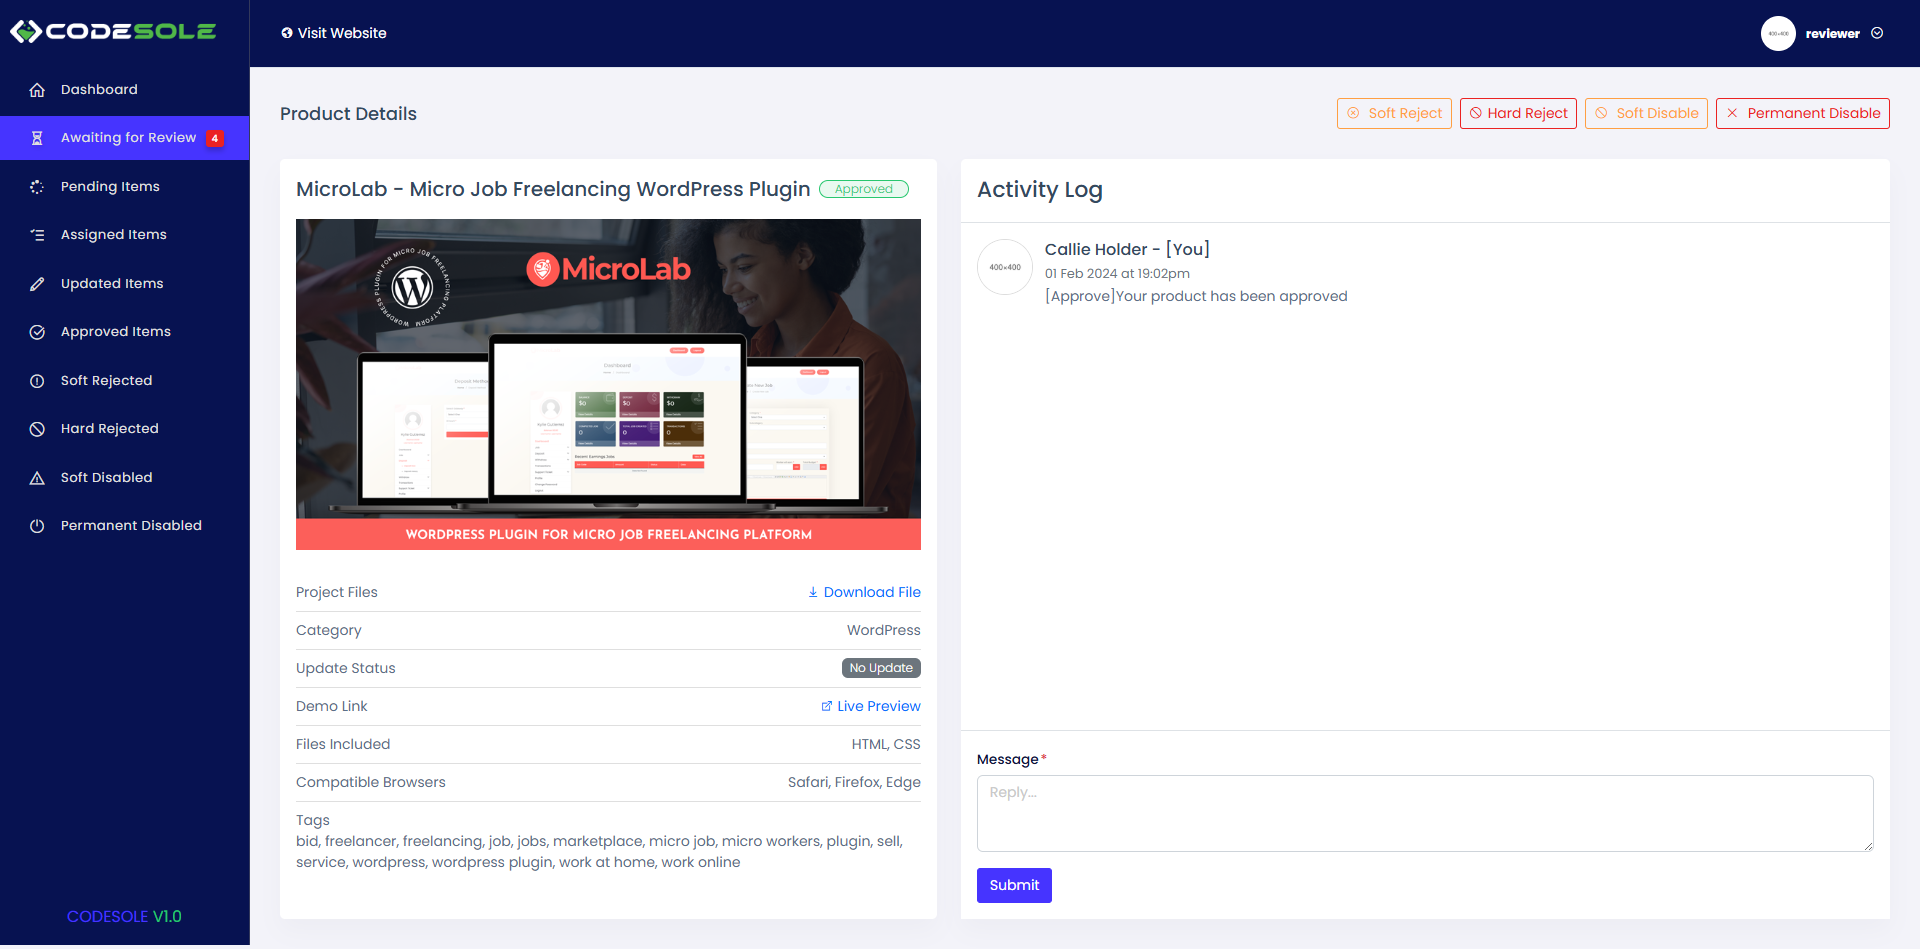This screenshot has width=1920, height=949.
Task: Click the Permanent Disable button
Action: 1803,113
